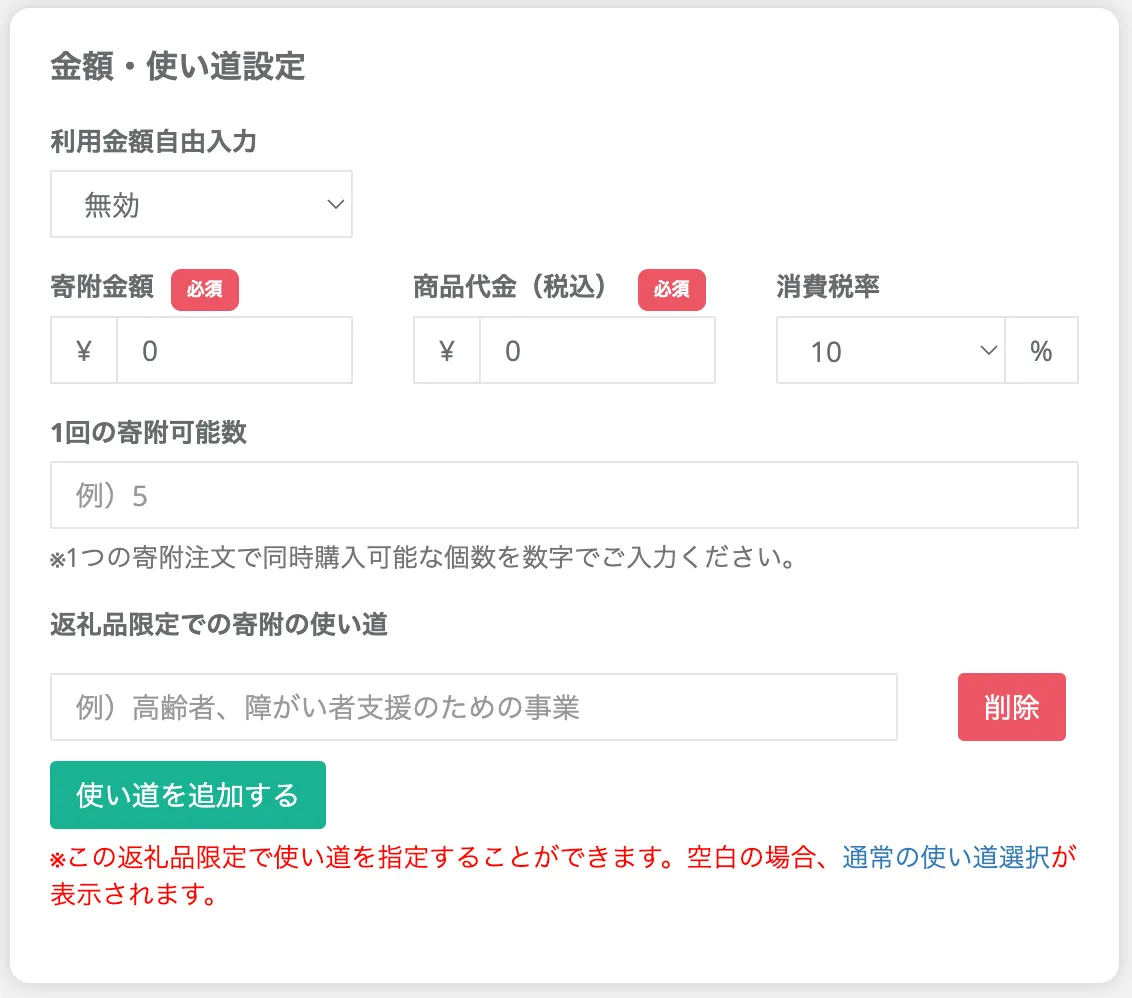
Task: Click the % suffix of 消費税率
Action: pos(1041,350)
